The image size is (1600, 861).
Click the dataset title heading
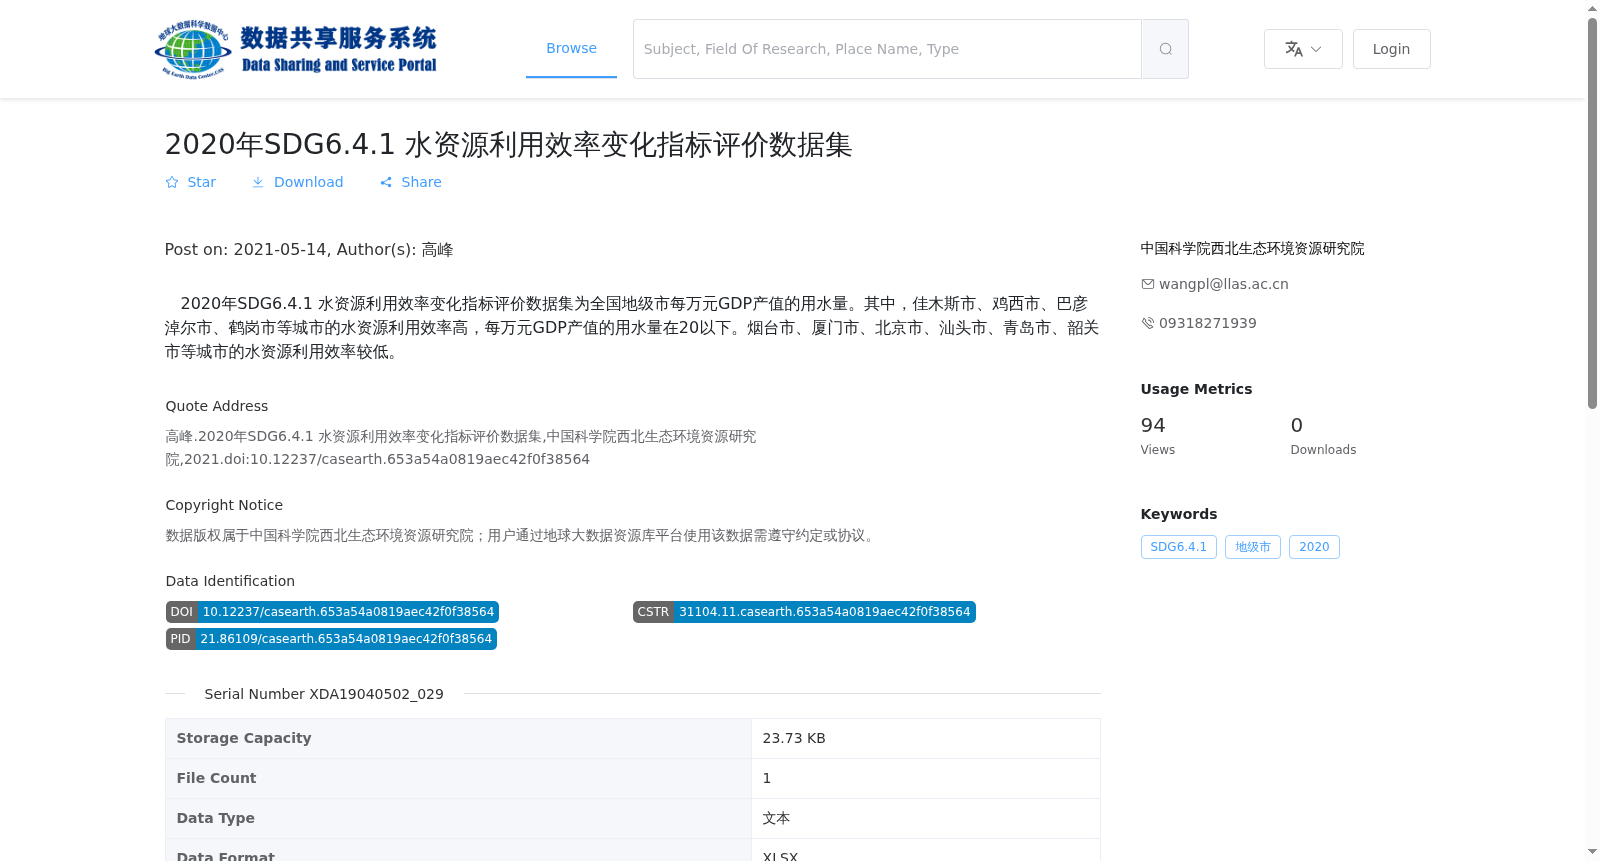coord(508,145)
